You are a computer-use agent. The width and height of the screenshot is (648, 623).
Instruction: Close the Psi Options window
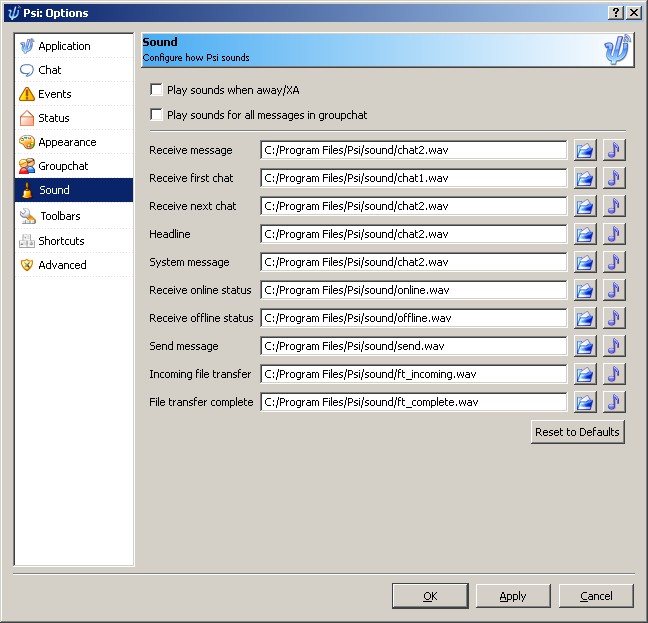pyautogui.click(x=634, y=13)
